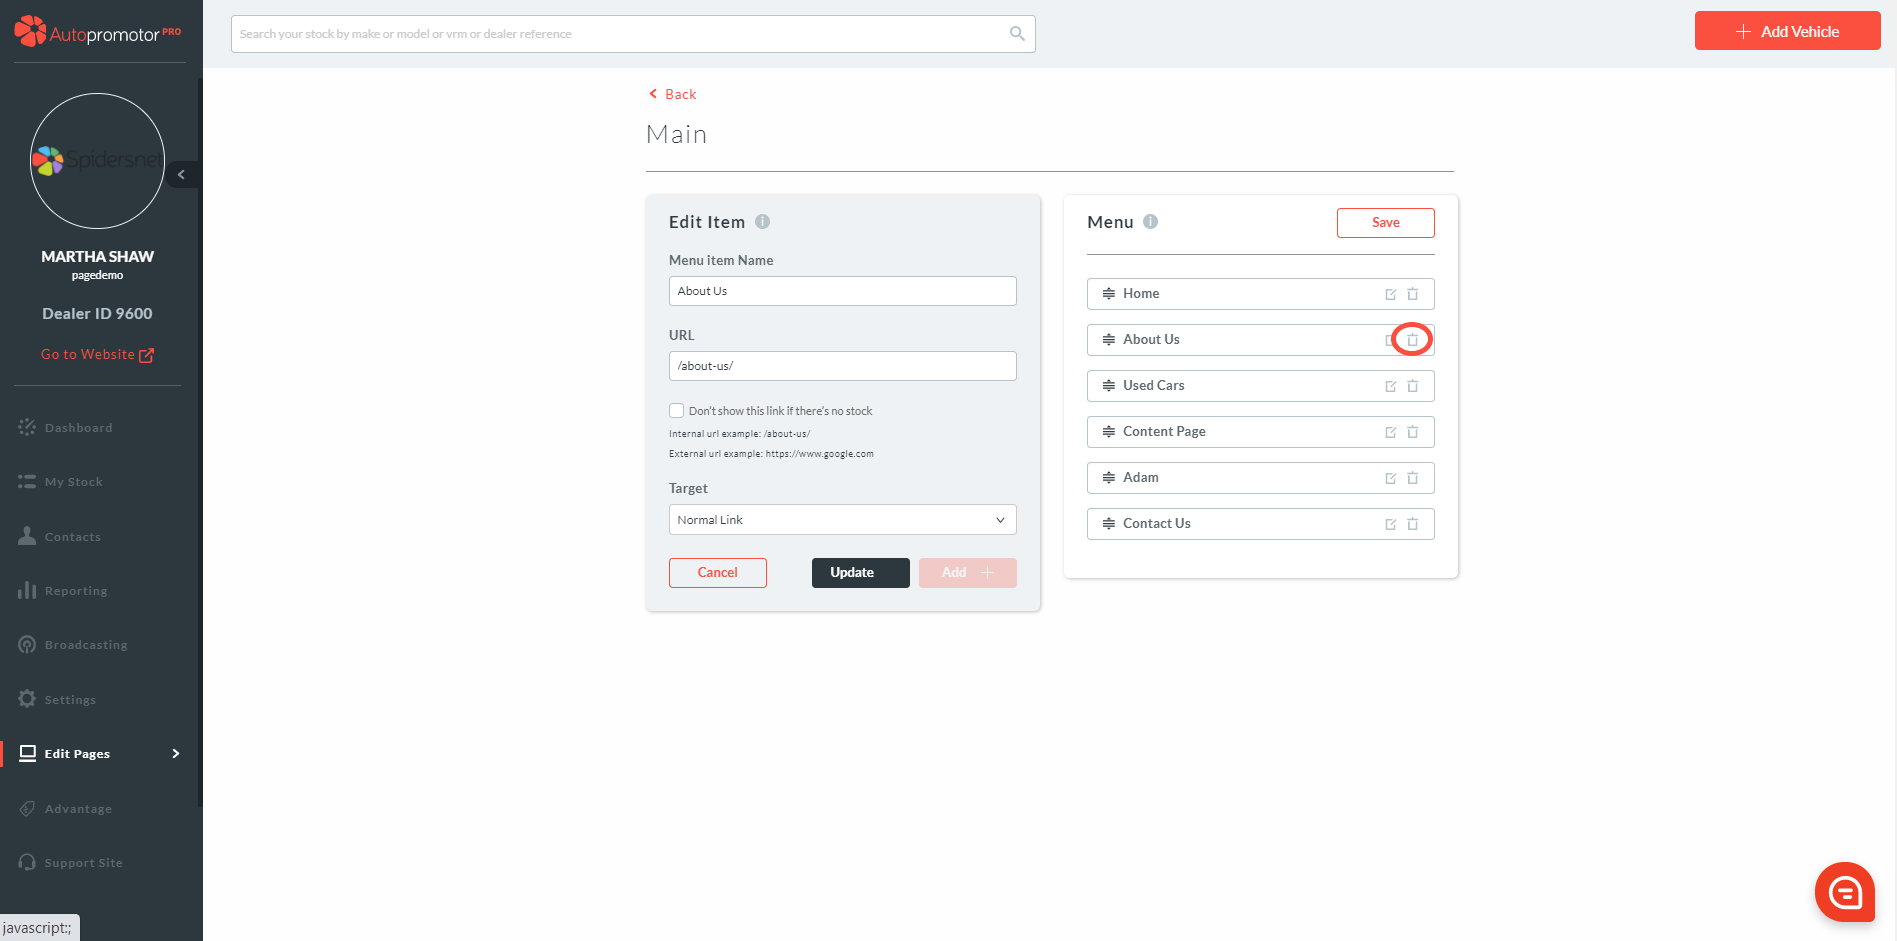This screenshot has width=1897, height=941.
Task: Edit the Home menu item
Action: tap(1390, 294)
